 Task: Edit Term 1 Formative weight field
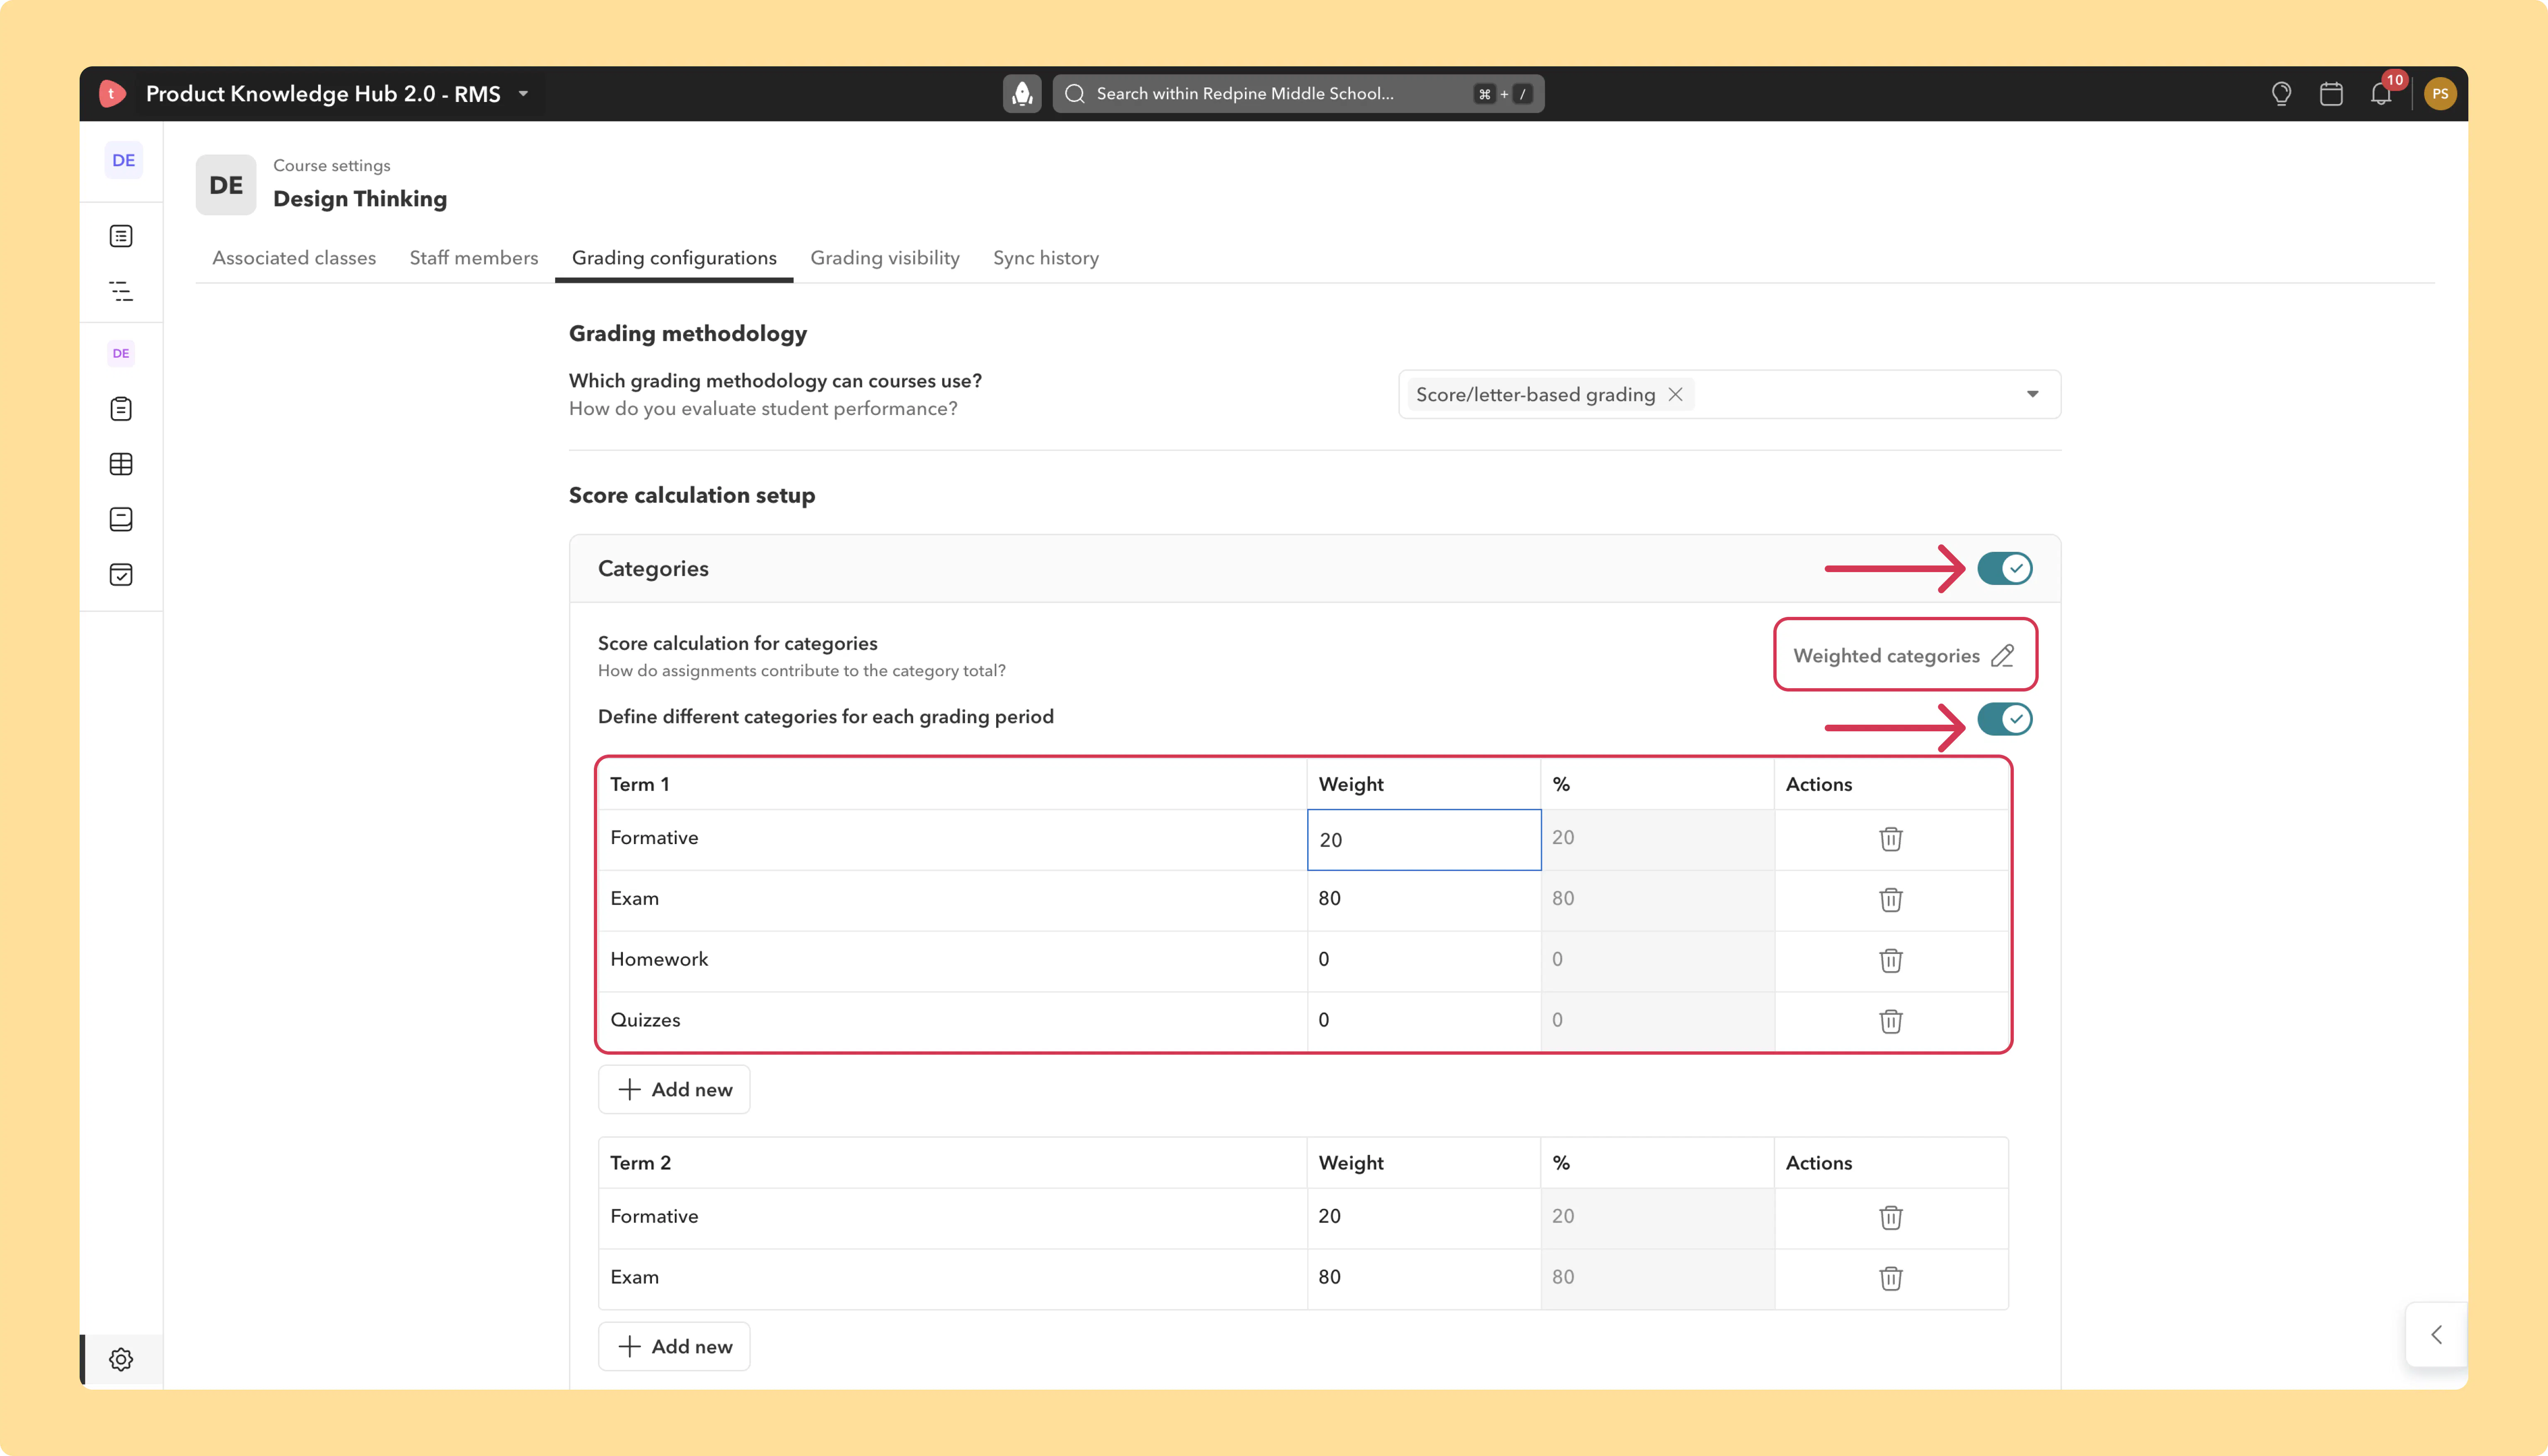pyautogui.click(x=1424, y=840)
